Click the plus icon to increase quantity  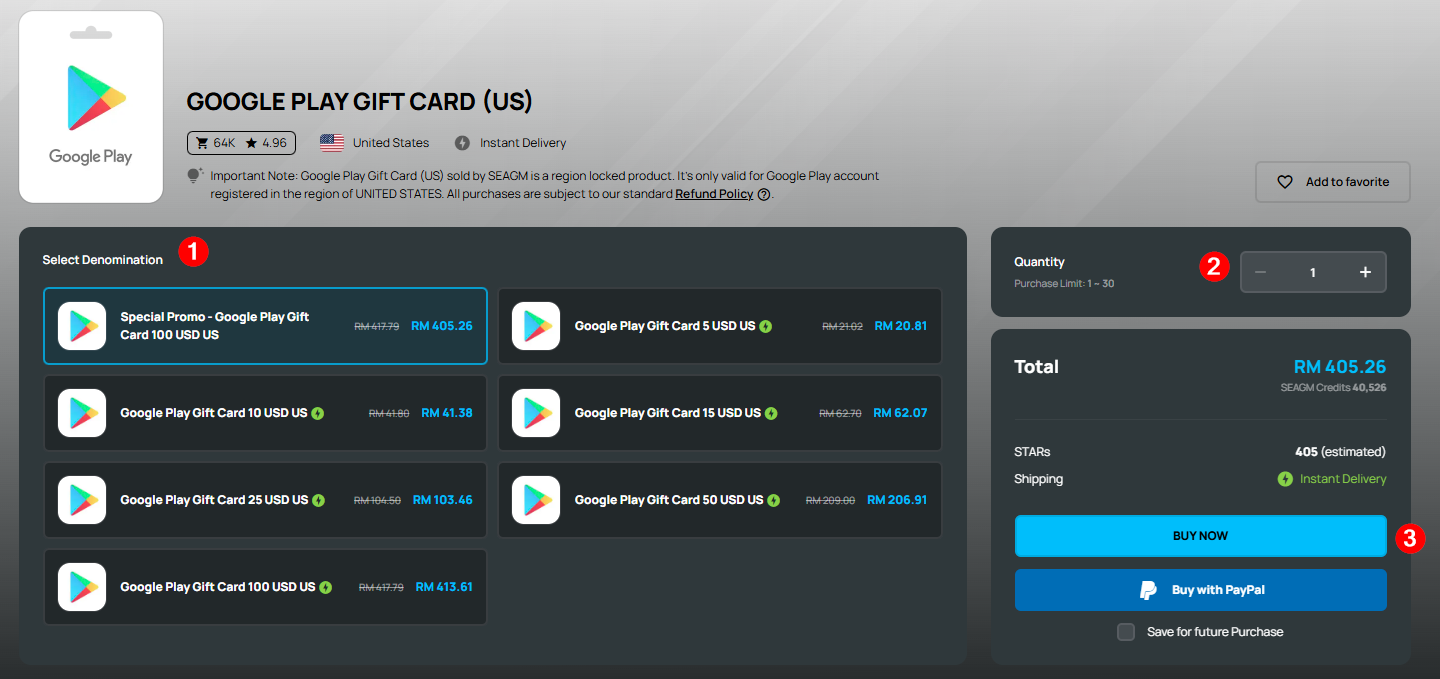click(1365, 272)
